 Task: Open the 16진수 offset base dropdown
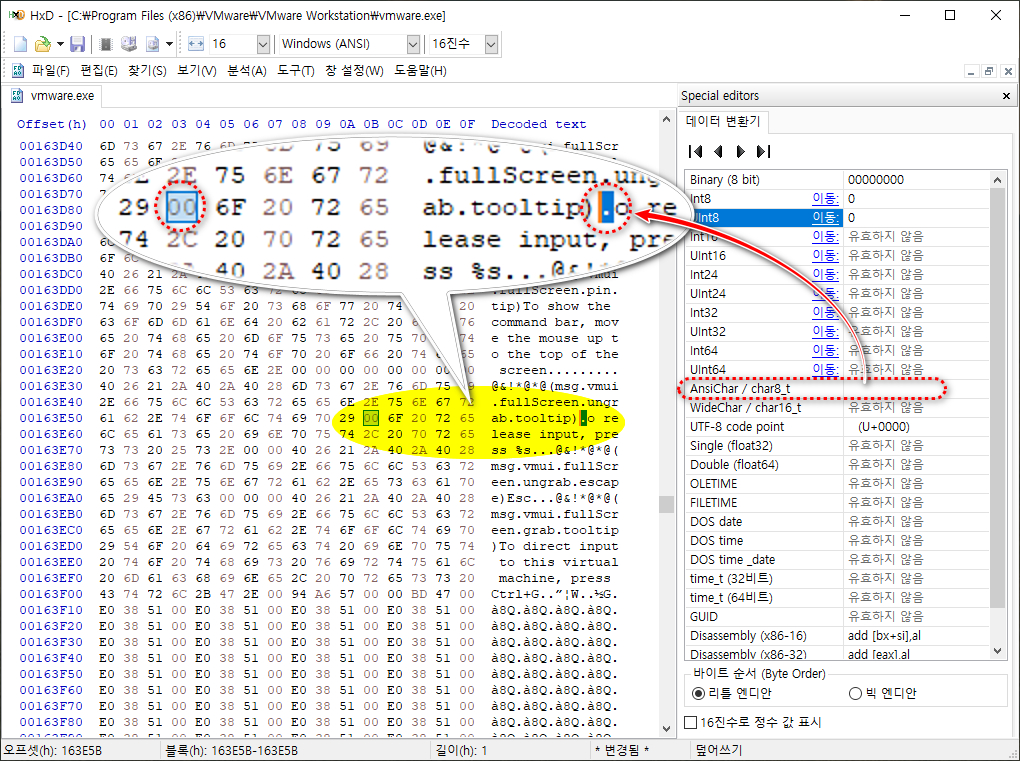[x=491, y=44]
